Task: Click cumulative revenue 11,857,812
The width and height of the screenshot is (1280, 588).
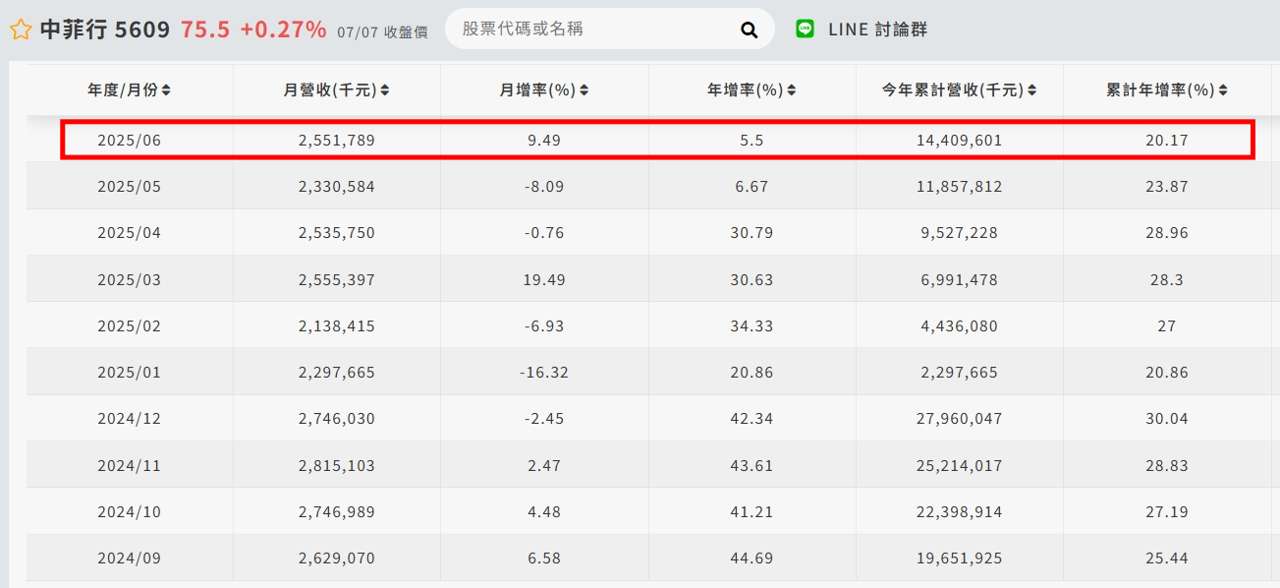Action: [x=959, y=187]
